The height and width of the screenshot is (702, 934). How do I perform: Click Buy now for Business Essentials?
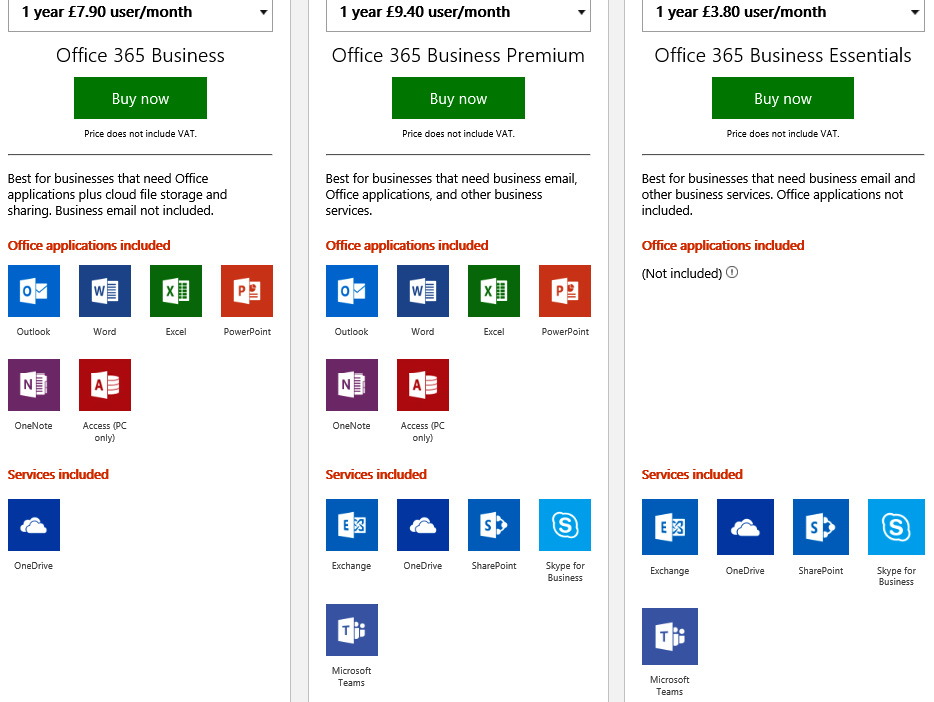click(783, 98)
